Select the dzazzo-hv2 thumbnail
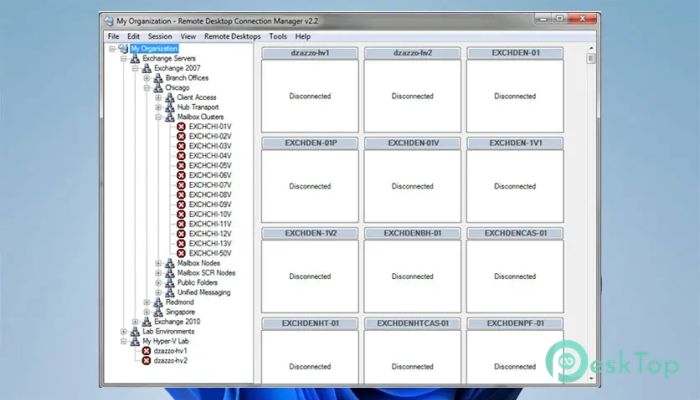700x400 pixels. pos(412,90)
